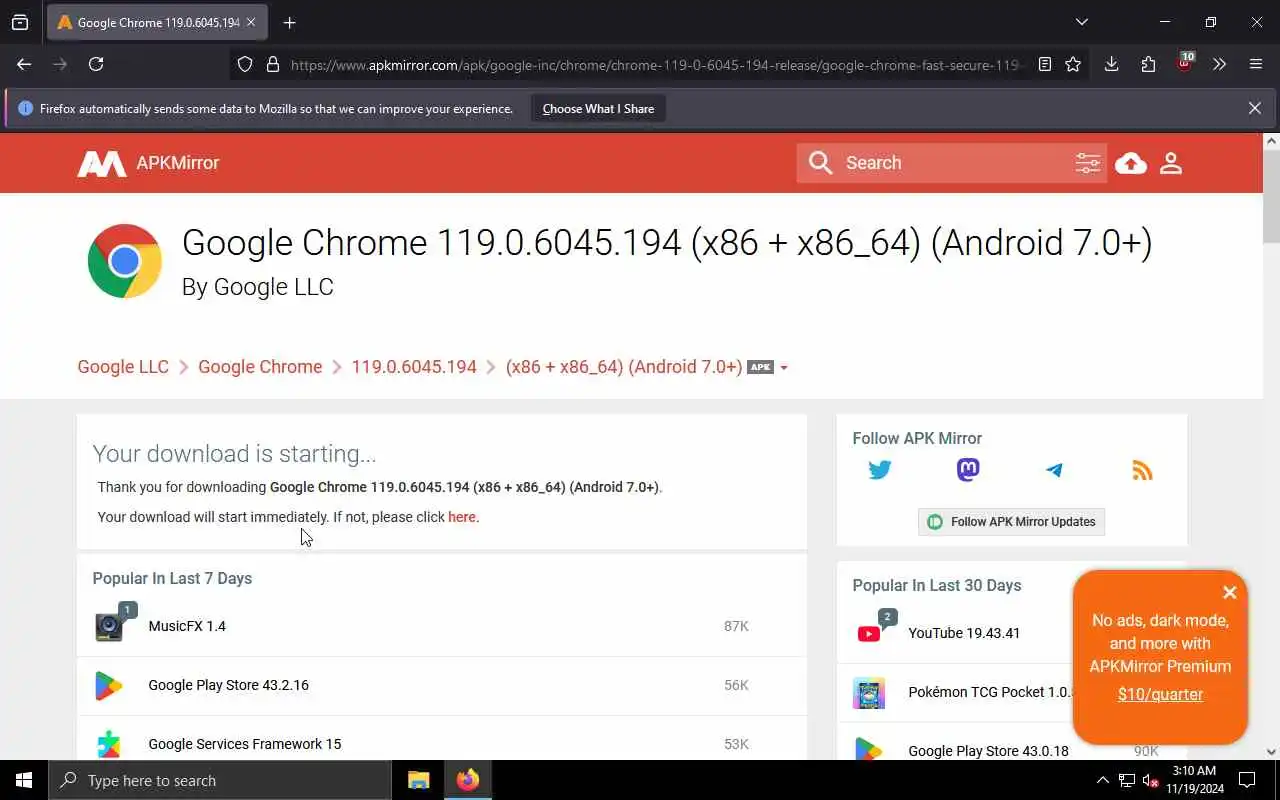Open the Firefox downloads panel

coord(1111,64)
